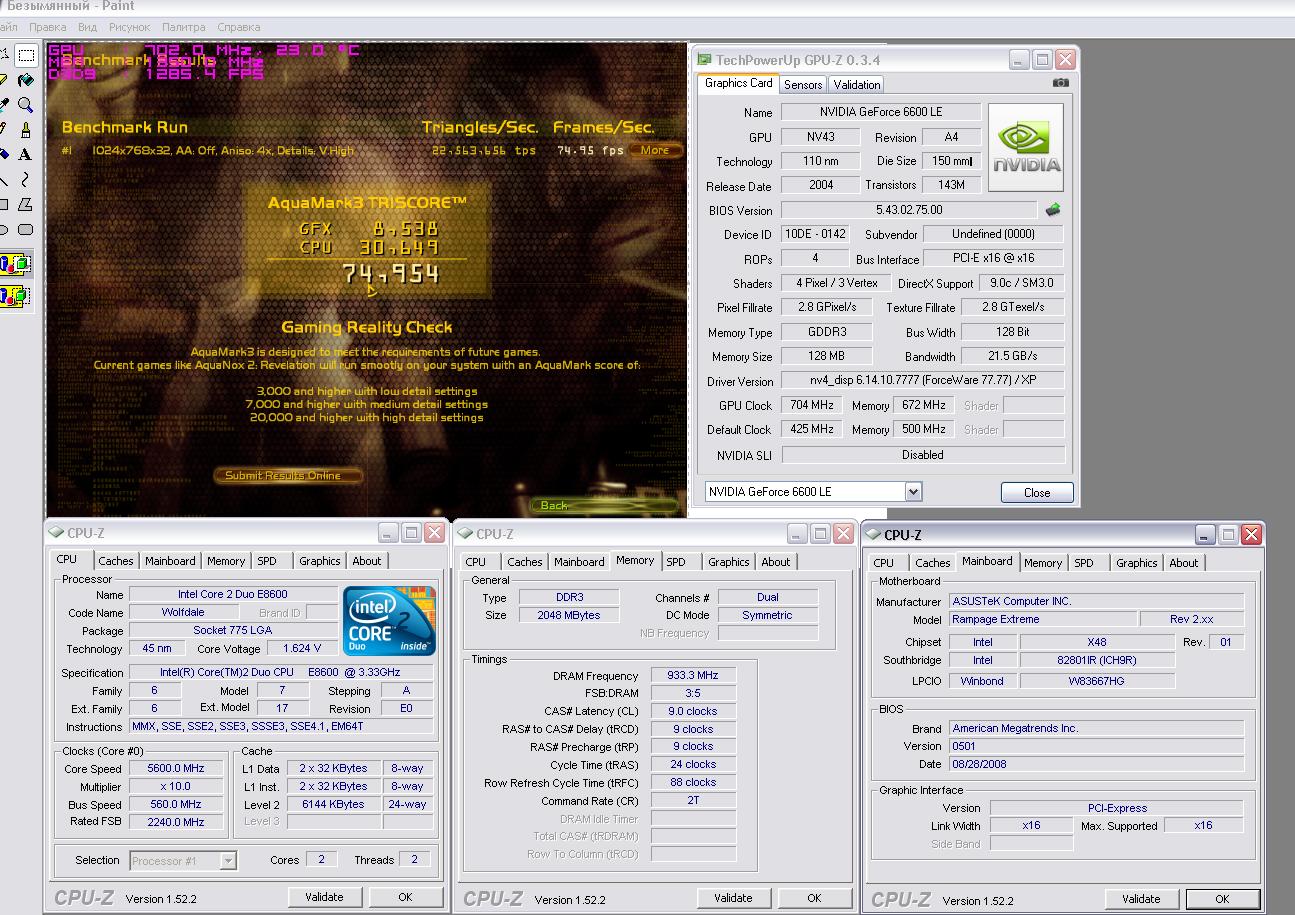Click the GPU-Z screenshot camera icon
The height and width of the screenshot is (915, 1295).
[x=1061, y=83]
